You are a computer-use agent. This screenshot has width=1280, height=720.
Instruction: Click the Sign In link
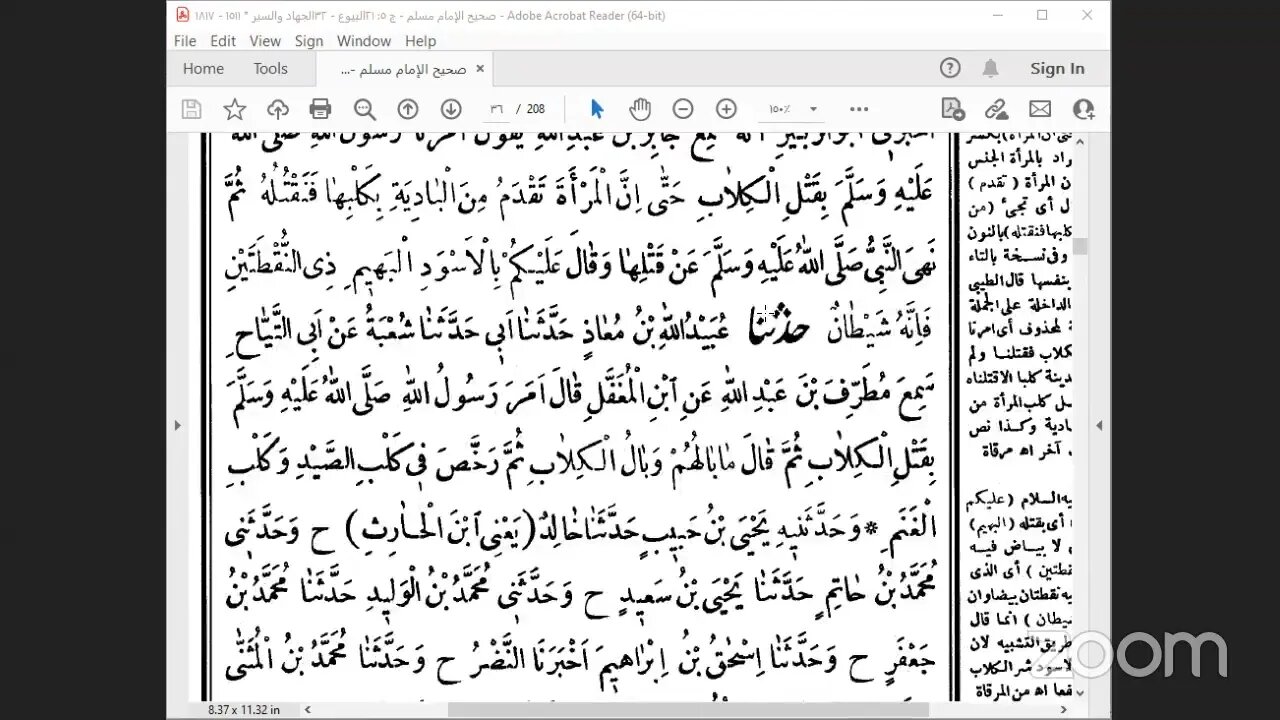pyautogui.click(x=1057, y=69)
